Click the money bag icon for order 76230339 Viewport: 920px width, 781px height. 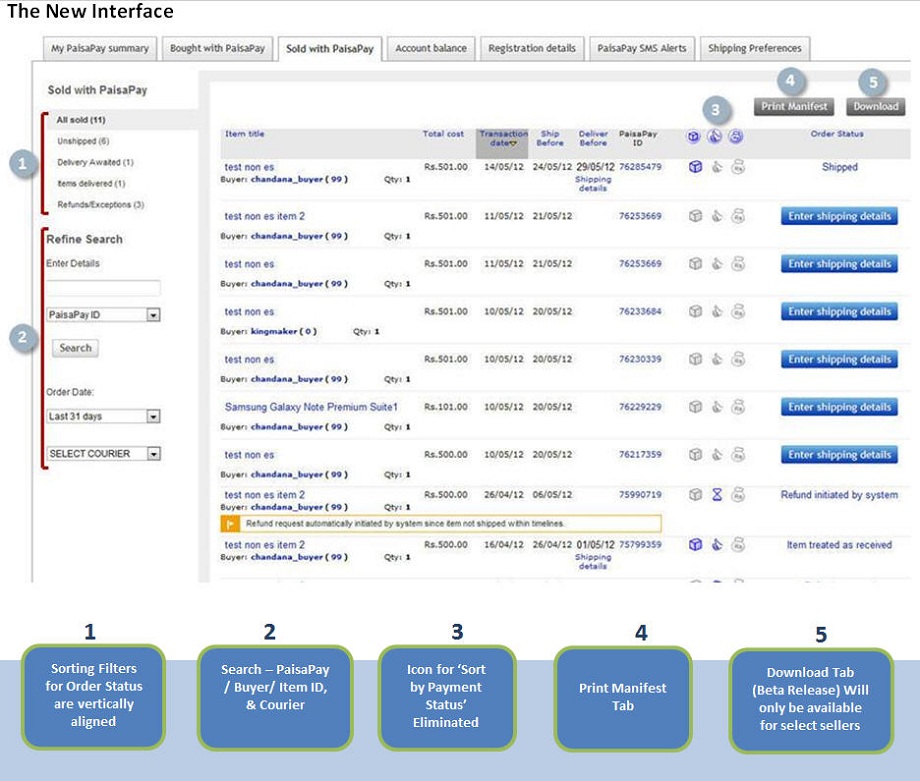(x=738, y=359)
